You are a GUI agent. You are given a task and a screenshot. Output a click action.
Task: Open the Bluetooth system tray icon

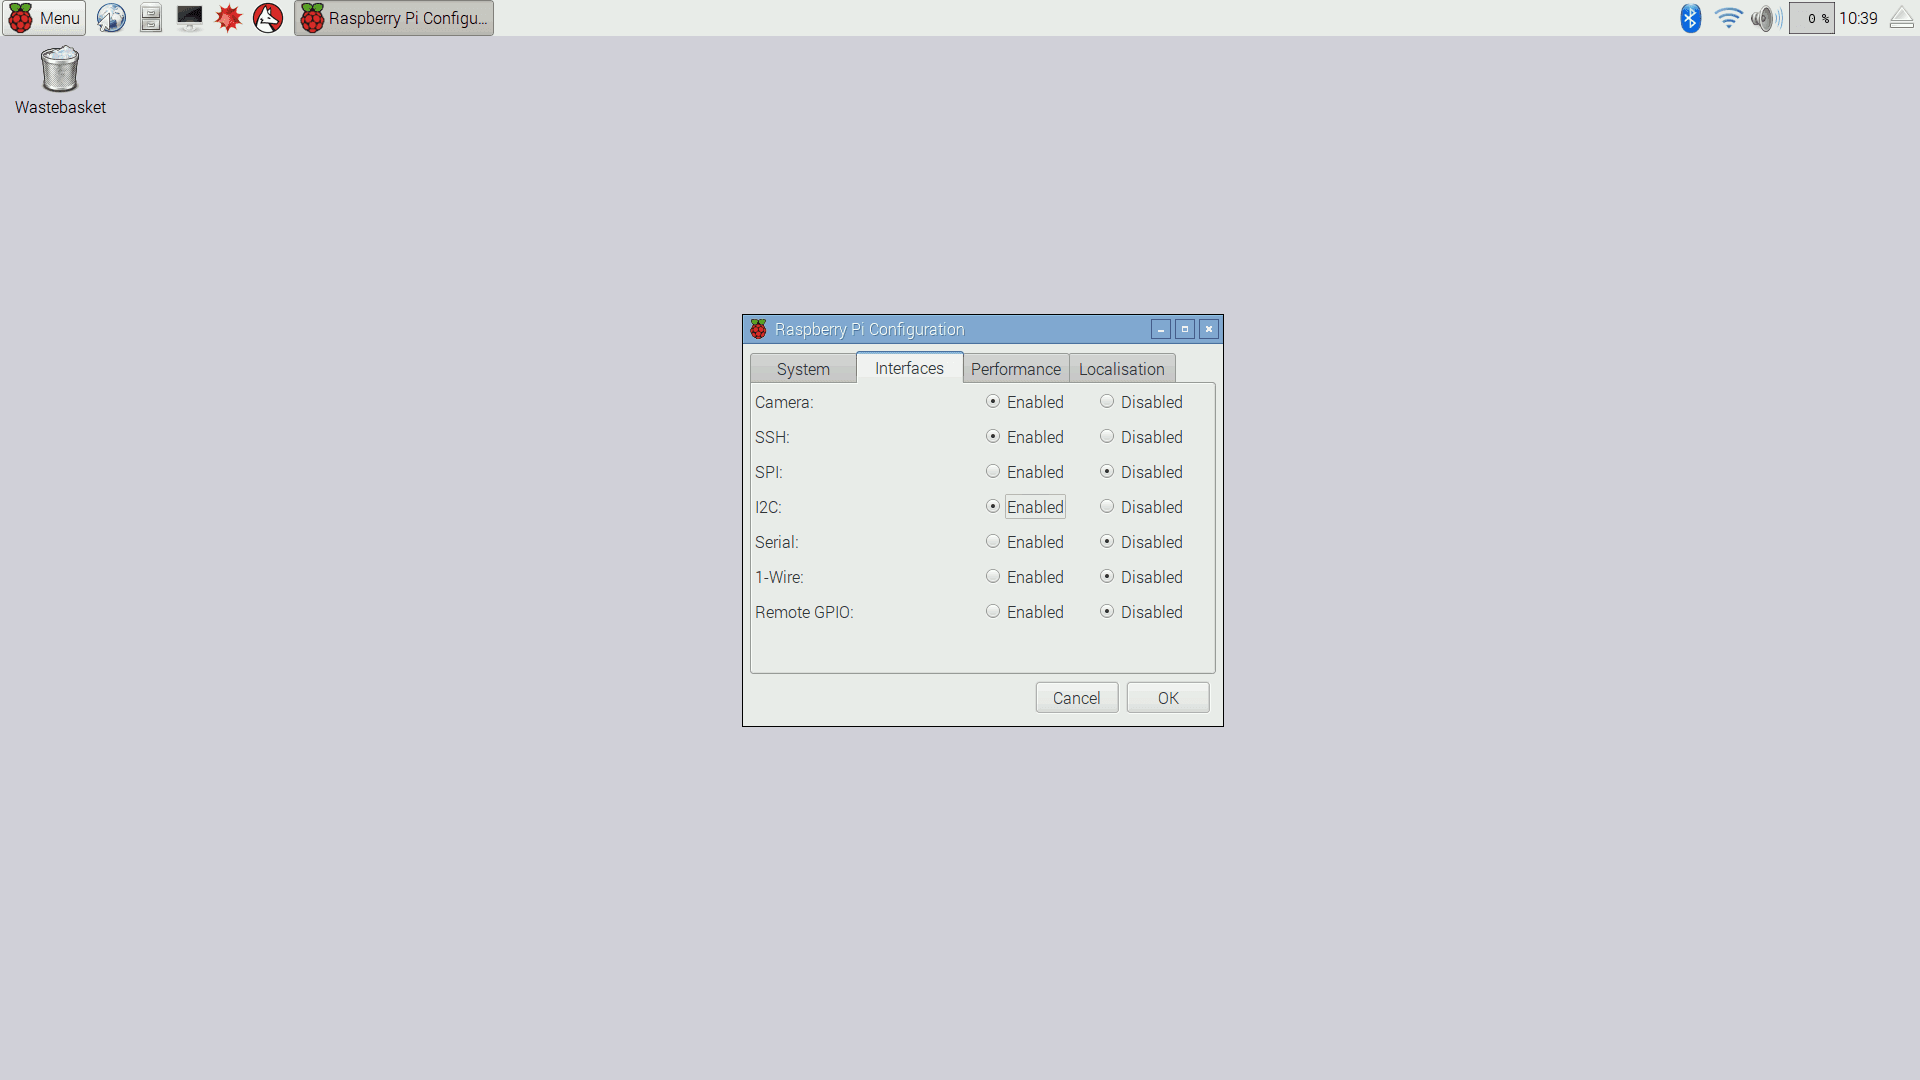tap(1691, 17)
